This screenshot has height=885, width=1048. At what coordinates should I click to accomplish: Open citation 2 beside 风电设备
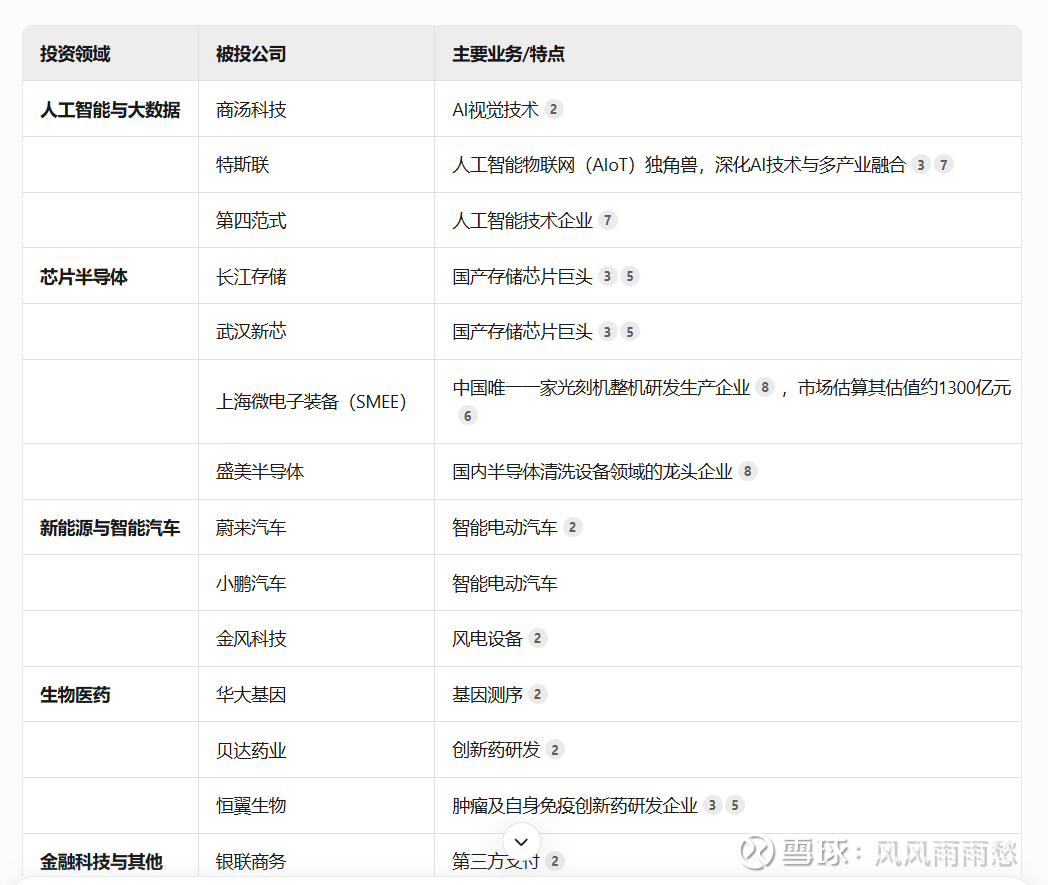[x=537, y=638]
